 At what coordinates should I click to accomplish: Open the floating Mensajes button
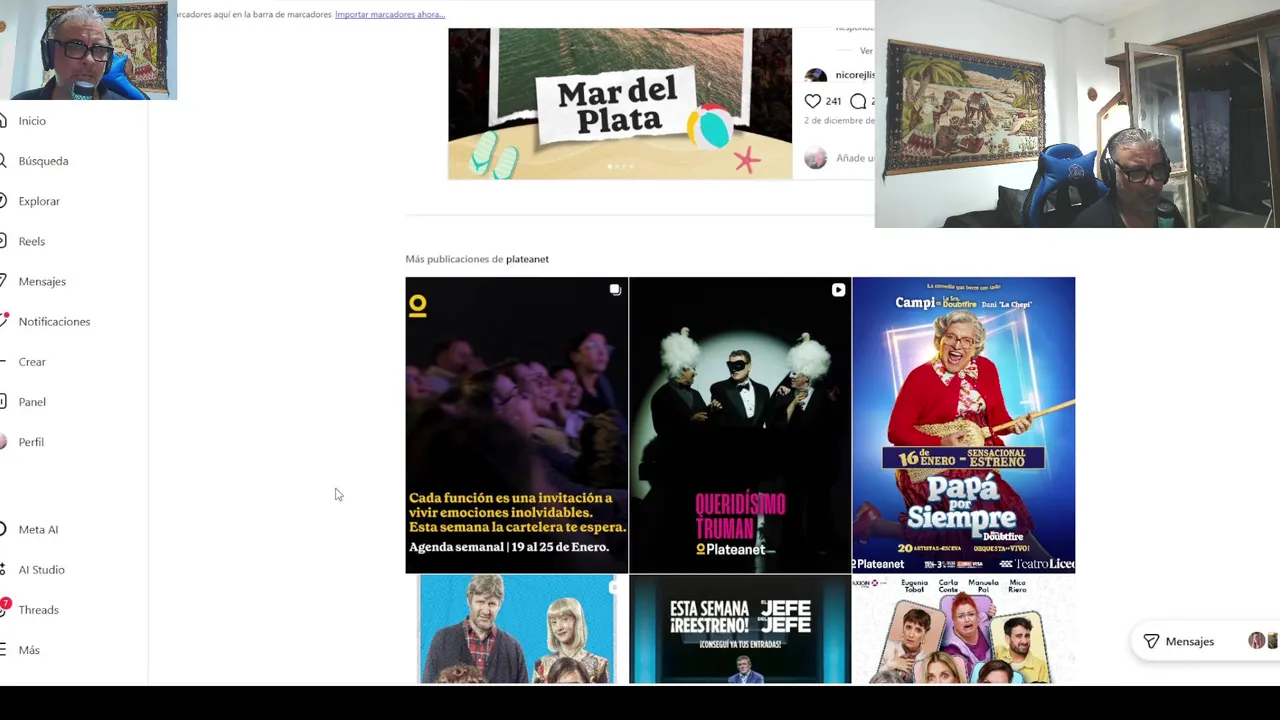[x=1205, y=641]
